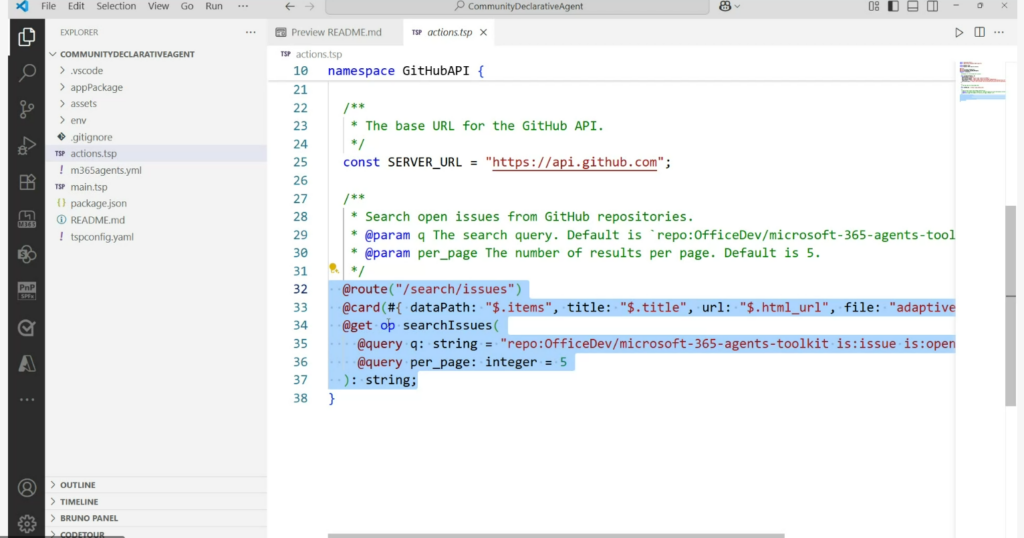
Task: Split the editor to the right
Action: 980,32
